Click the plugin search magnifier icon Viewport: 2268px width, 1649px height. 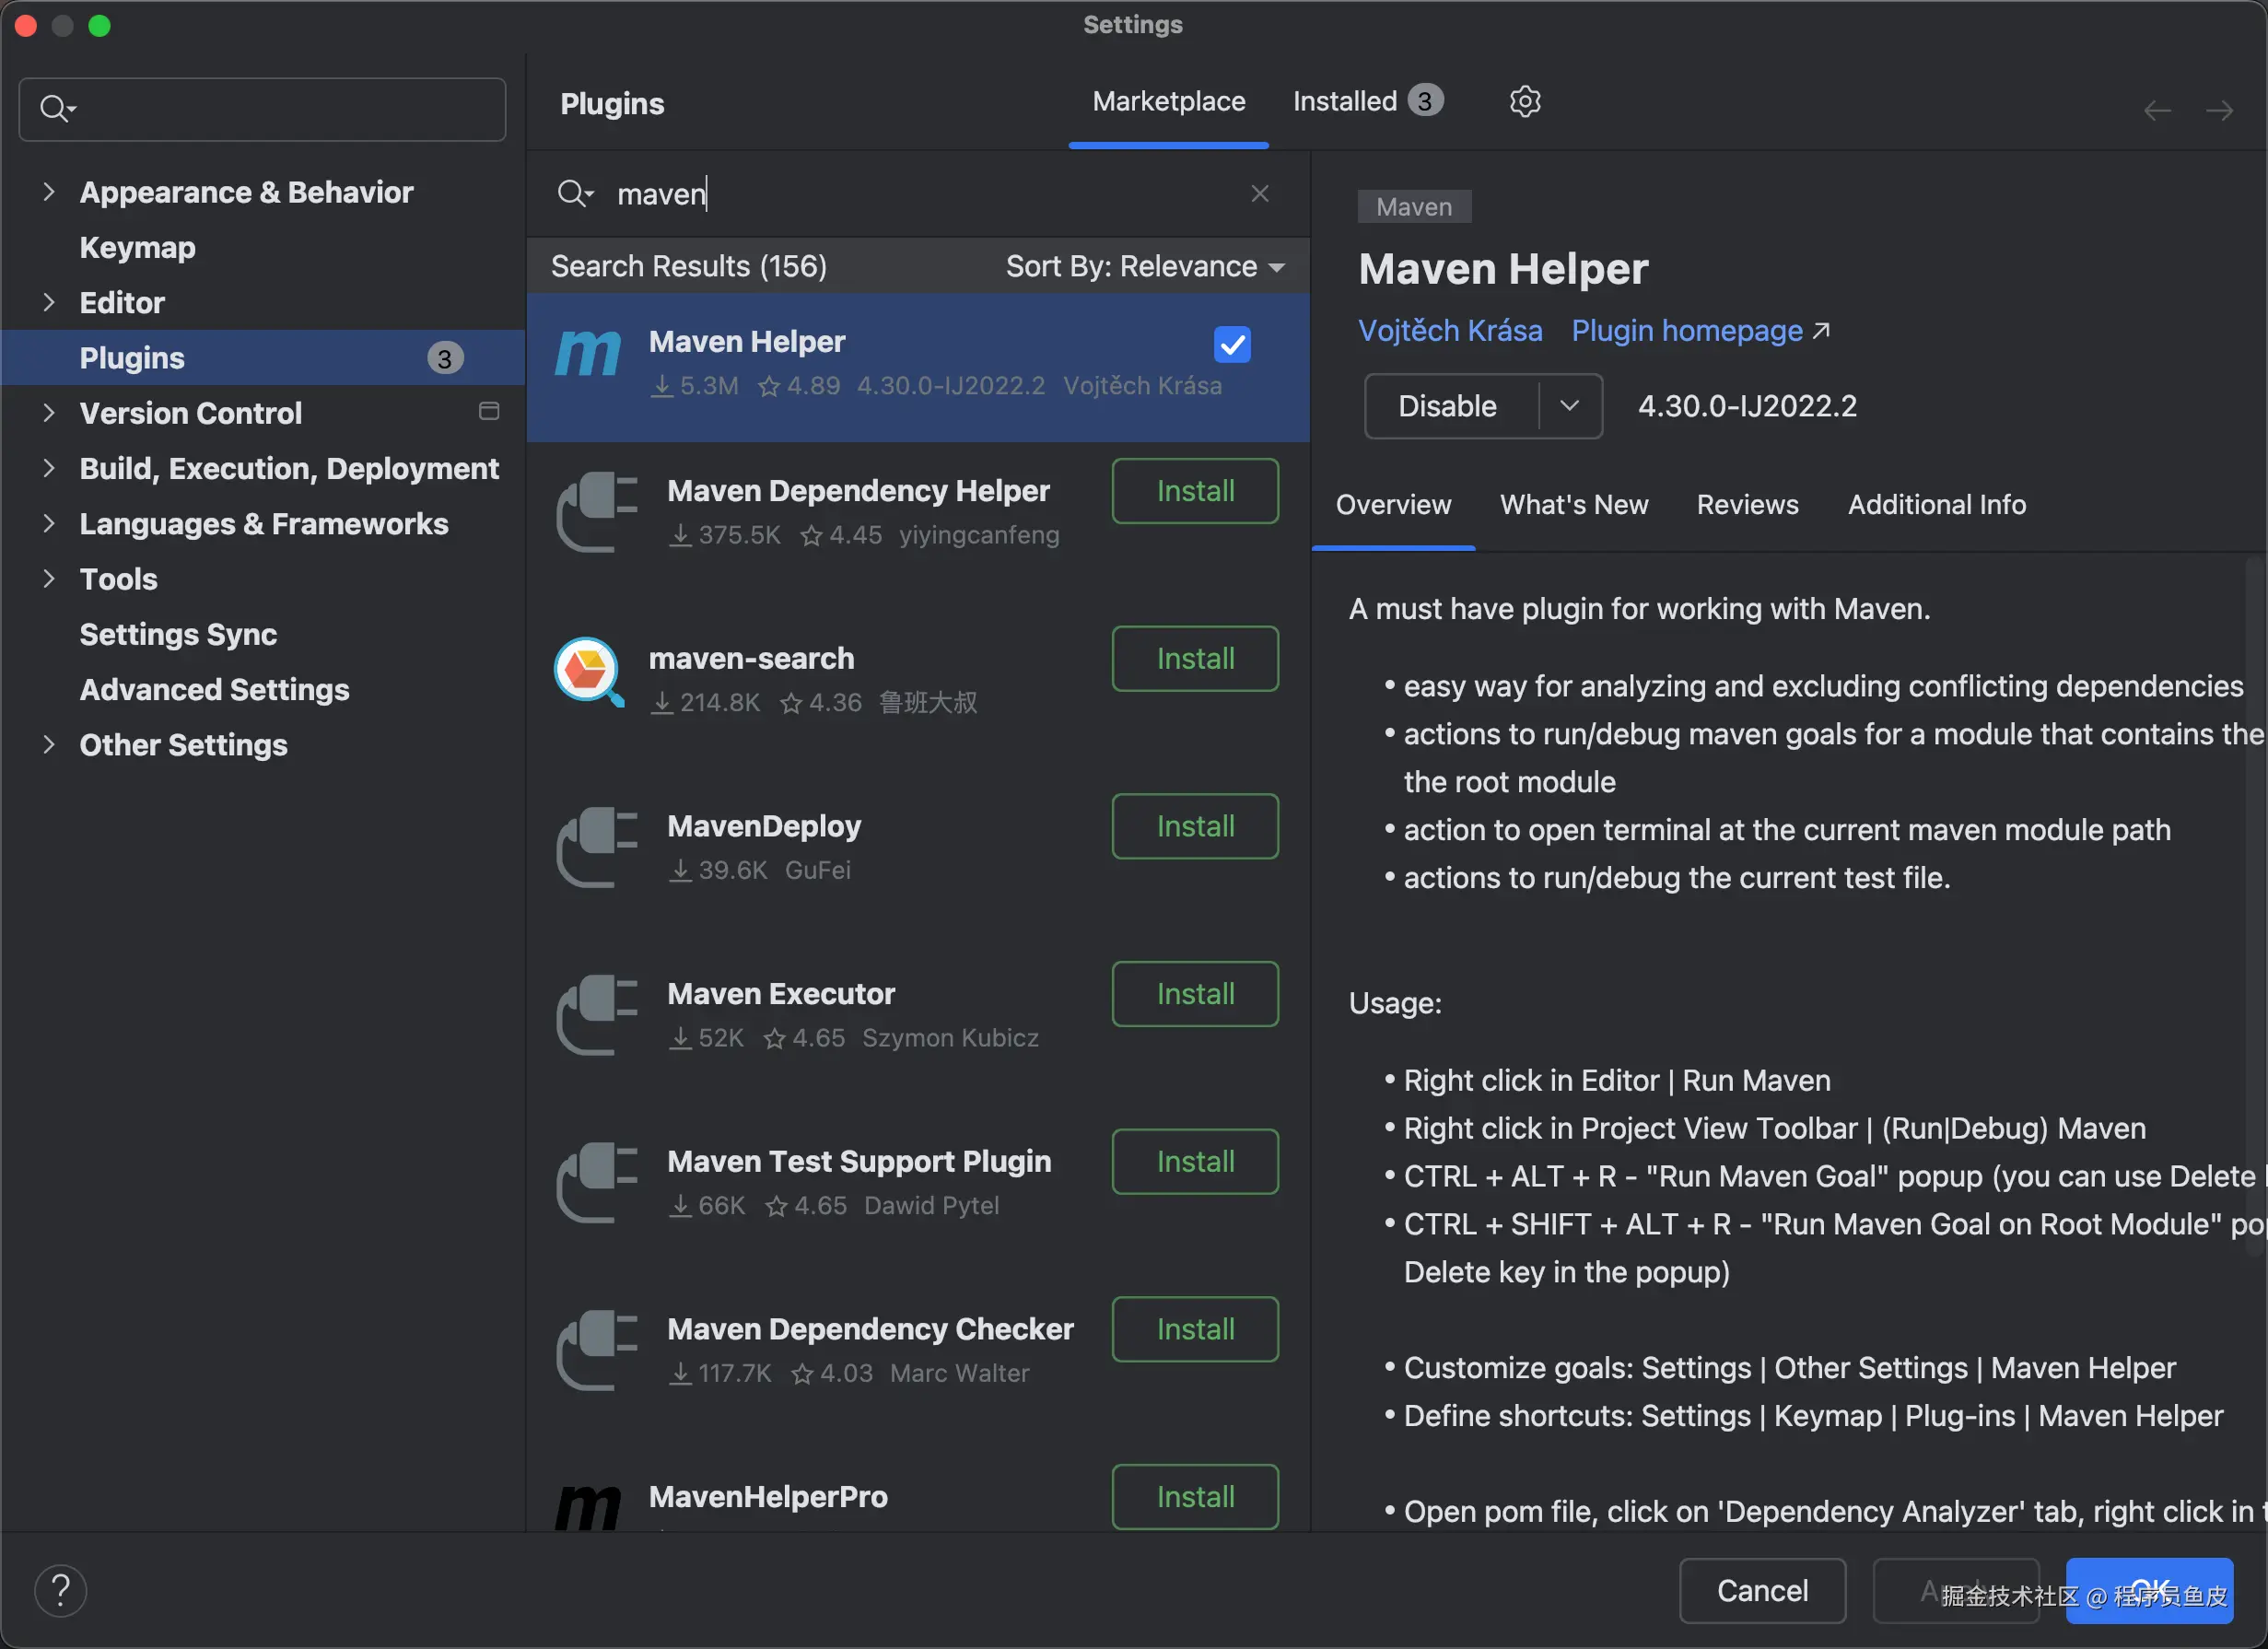pyautogui.click(x=574, y=193)
